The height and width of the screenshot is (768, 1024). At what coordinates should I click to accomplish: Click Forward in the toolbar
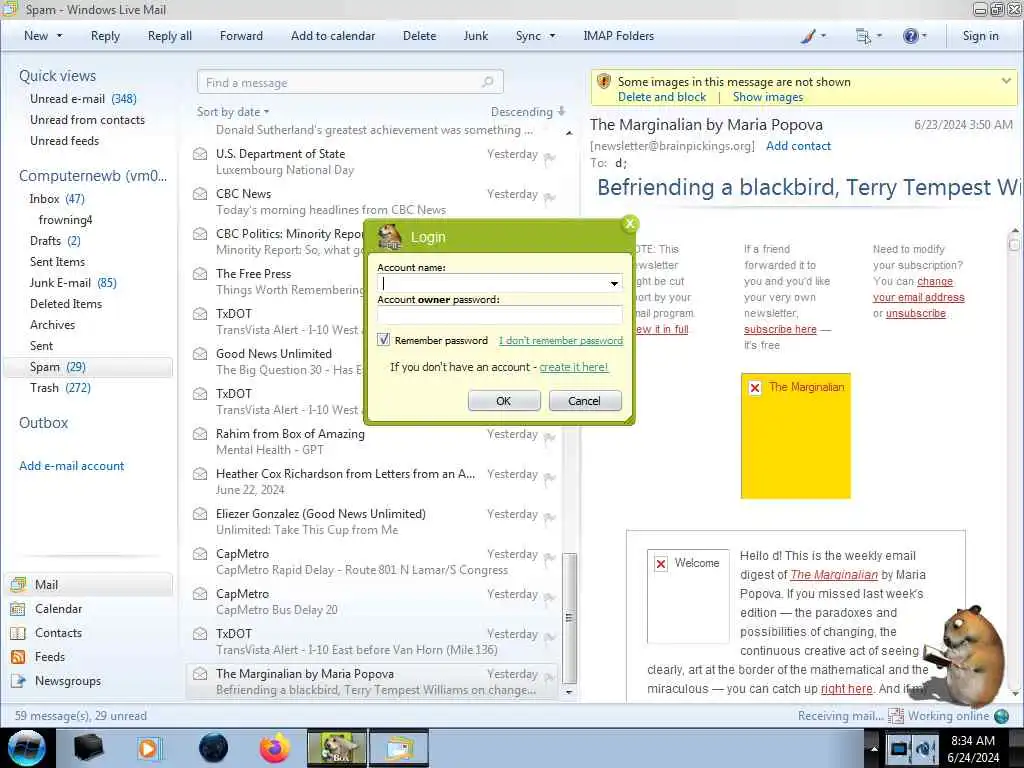(x=241, y=36)
